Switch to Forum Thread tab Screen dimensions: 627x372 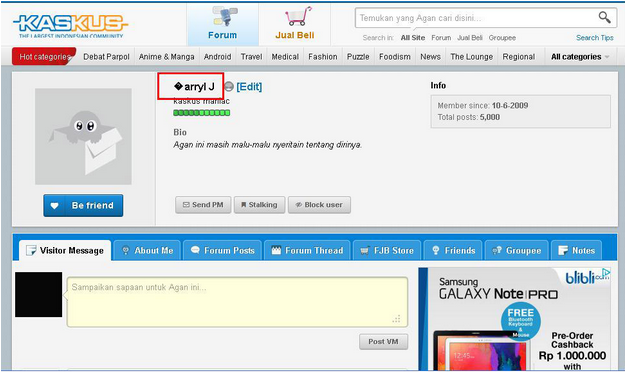coord(307,251)
